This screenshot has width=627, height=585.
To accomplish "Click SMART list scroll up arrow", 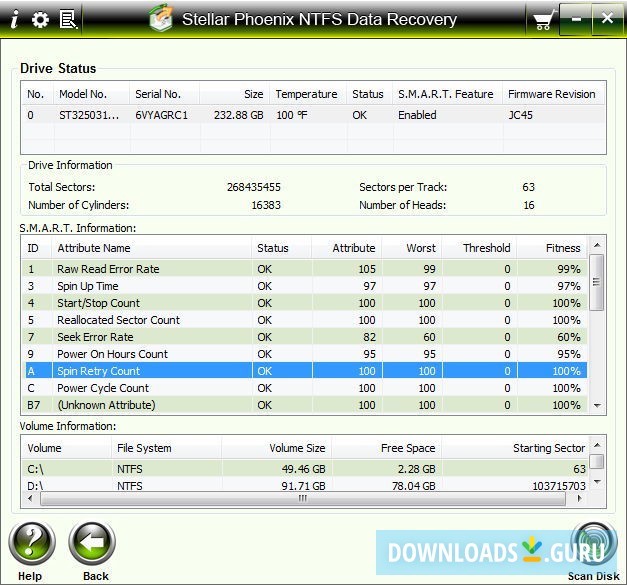I will [597, 245].
